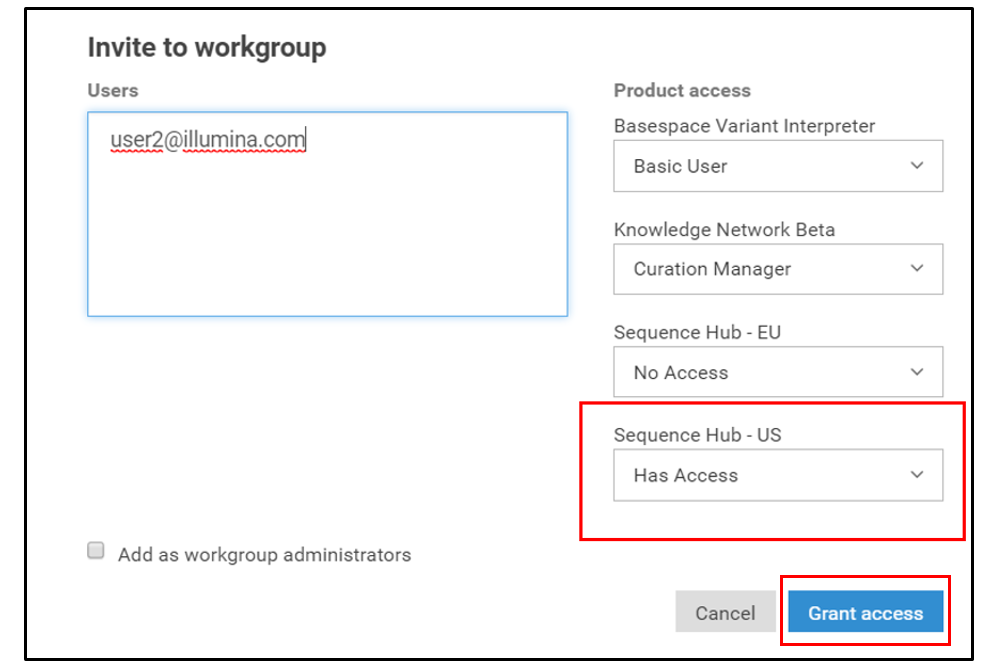Image resolution: width=981 pixels, height=672 pixels.
Task: Click the 'Invite to workgroup' dialog title
Action: pos(207,47)
